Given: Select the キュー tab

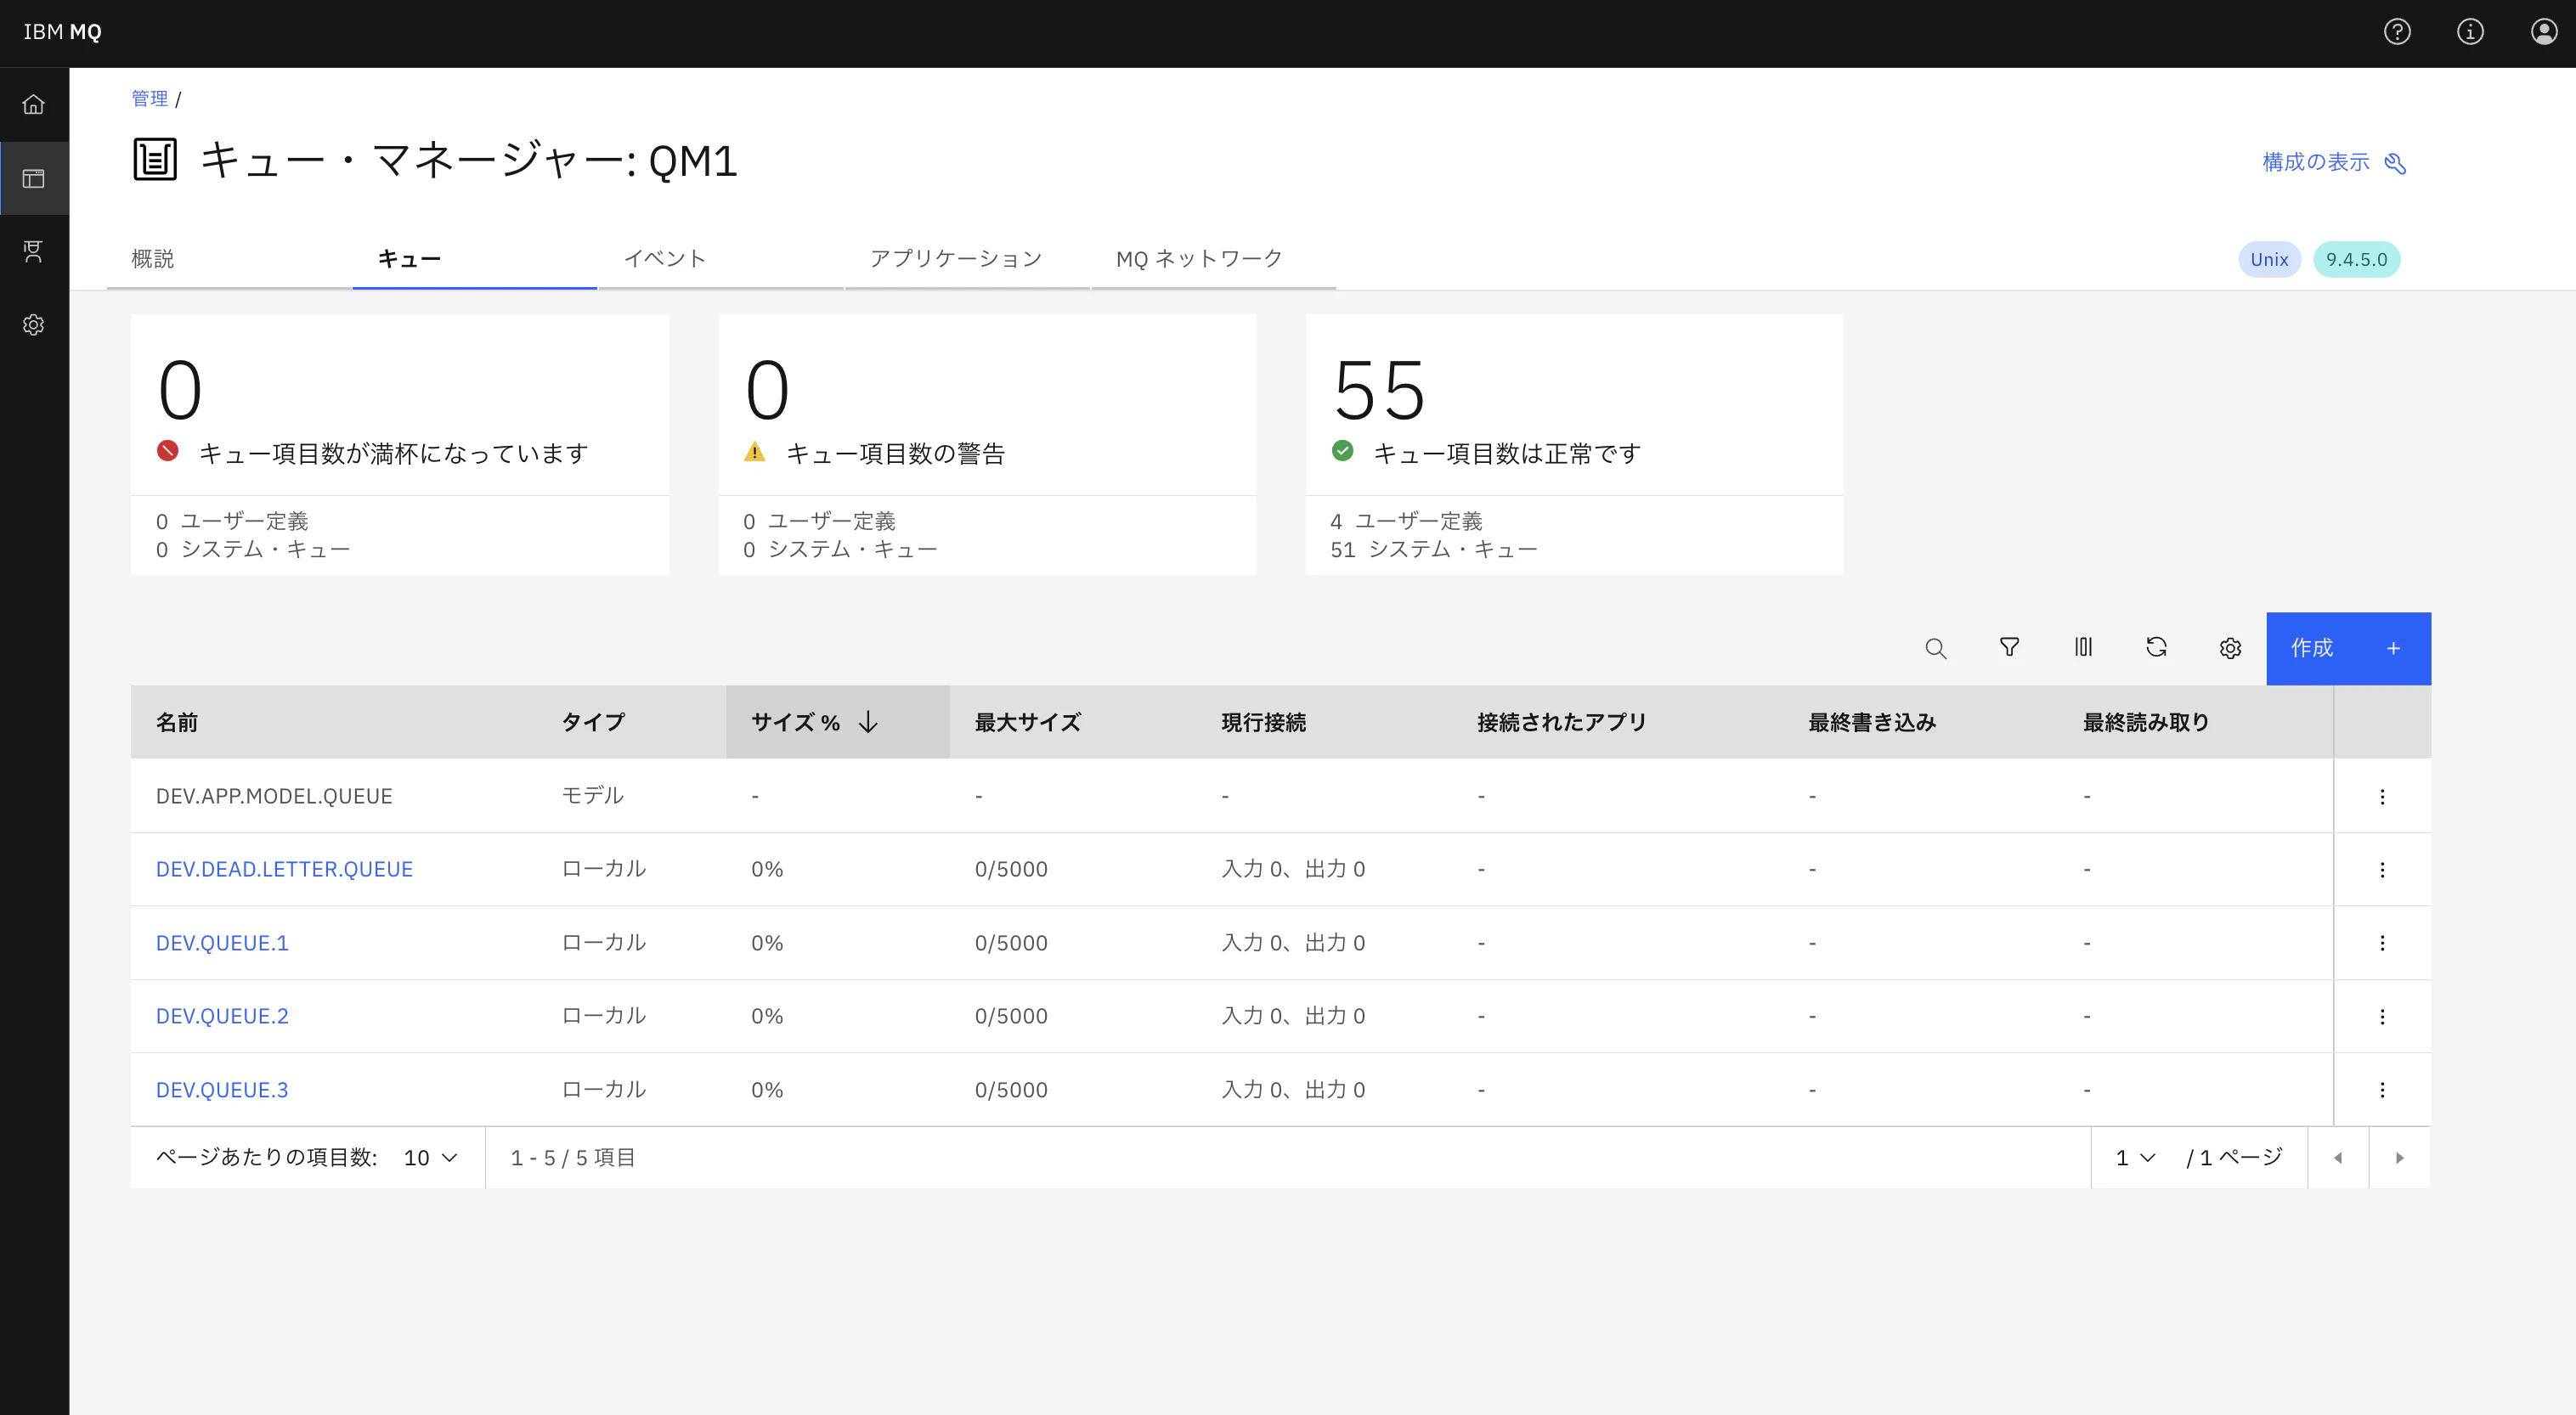Looking at the screenshot, I should (475, 259).
